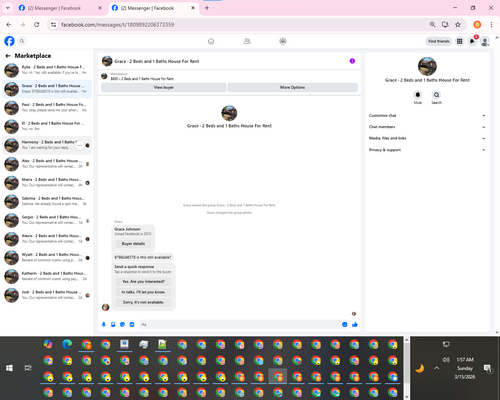Expand the Privacy & support section
500x400 pixels.
tap(427, 150)
